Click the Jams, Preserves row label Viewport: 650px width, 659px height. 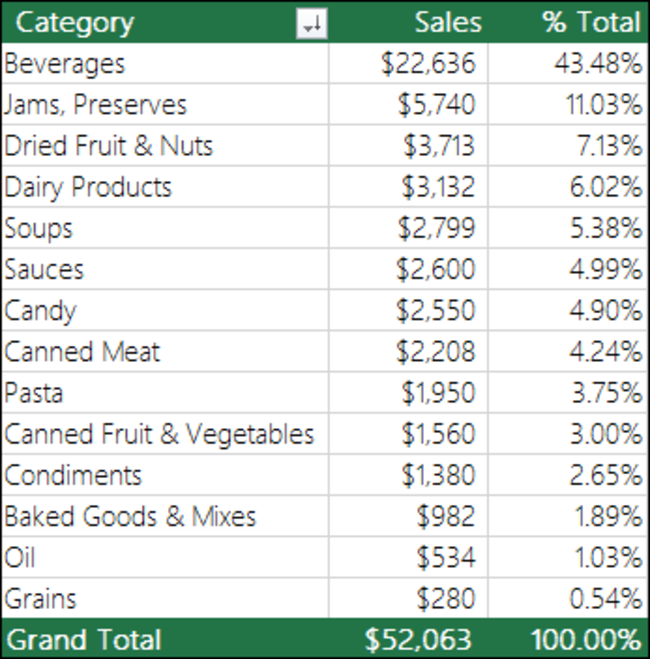click(x=95, y=105)
